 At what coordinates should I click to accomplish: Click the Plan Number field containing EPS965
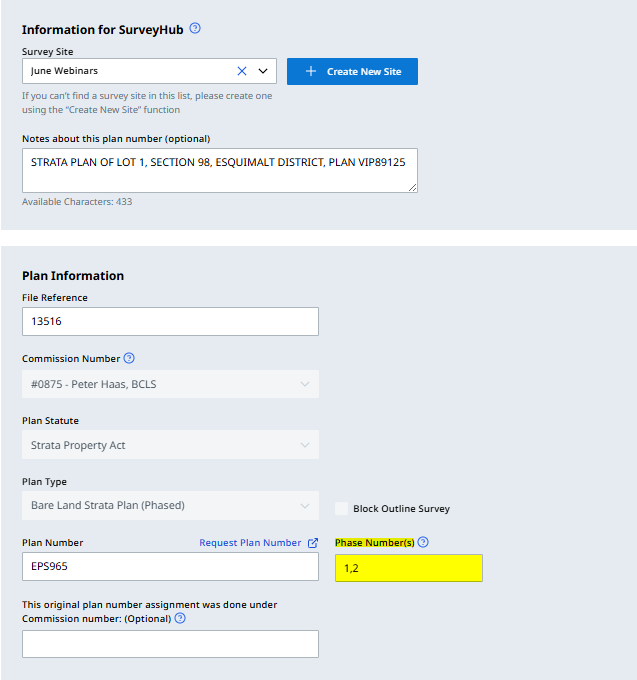[170, 567]
